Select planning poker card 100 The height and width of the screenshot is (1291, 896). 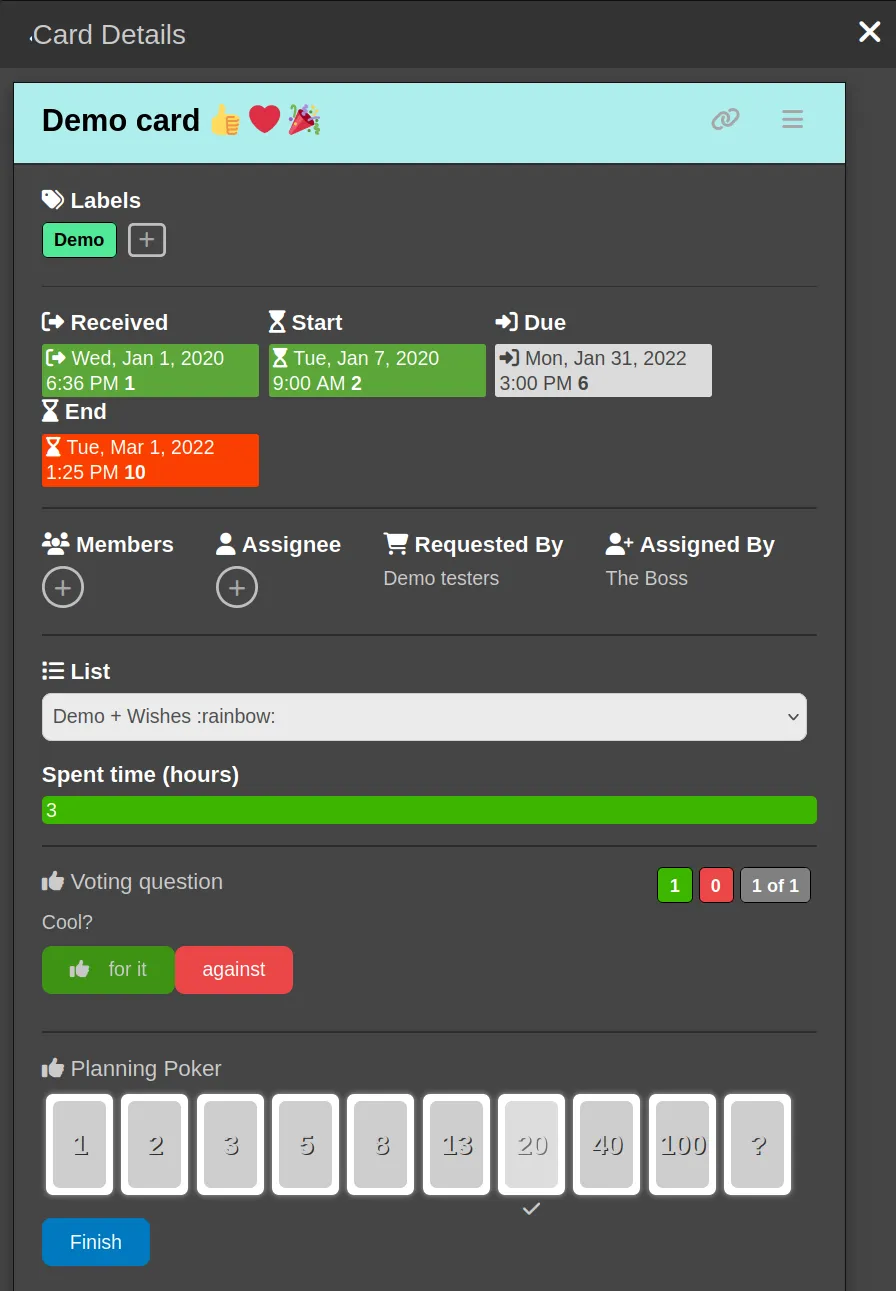[683, 1145]
